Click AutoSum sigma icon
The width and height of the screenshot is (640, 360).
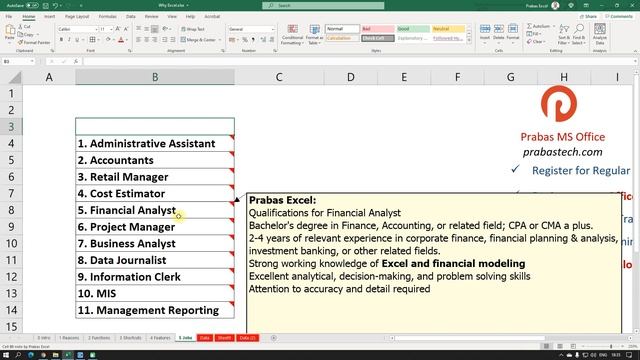(x=529, y=27)
